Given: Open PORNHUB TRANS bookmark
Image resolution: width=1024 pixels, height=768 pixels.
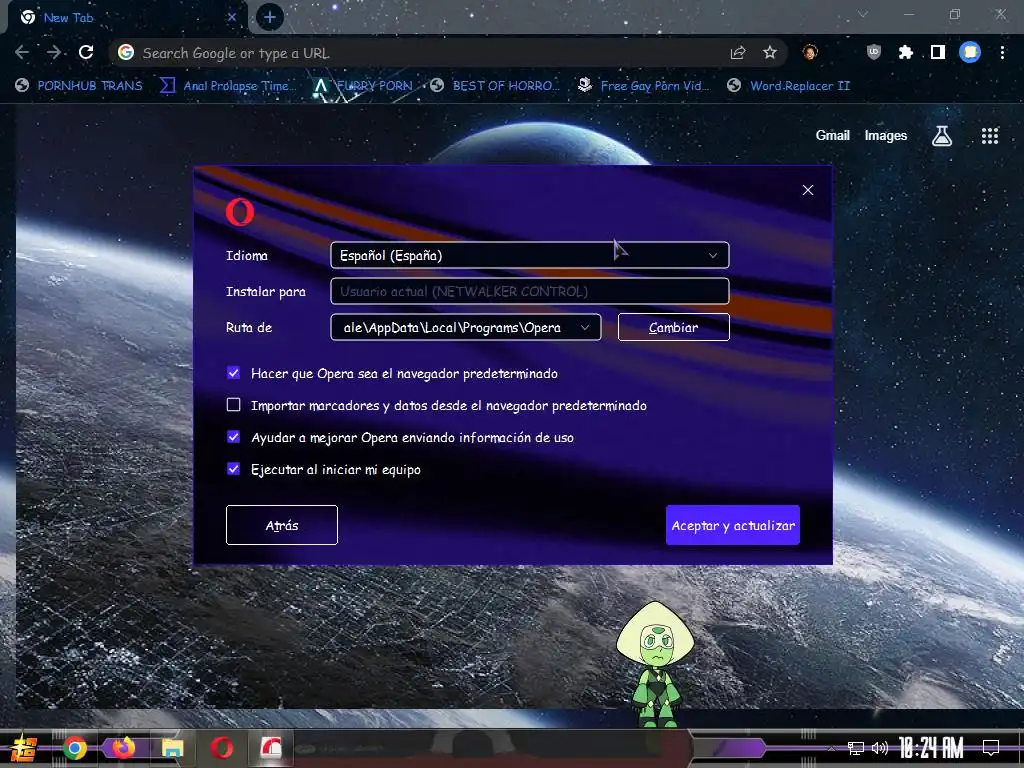Looking at the screenshot, I should click(79, 86).
